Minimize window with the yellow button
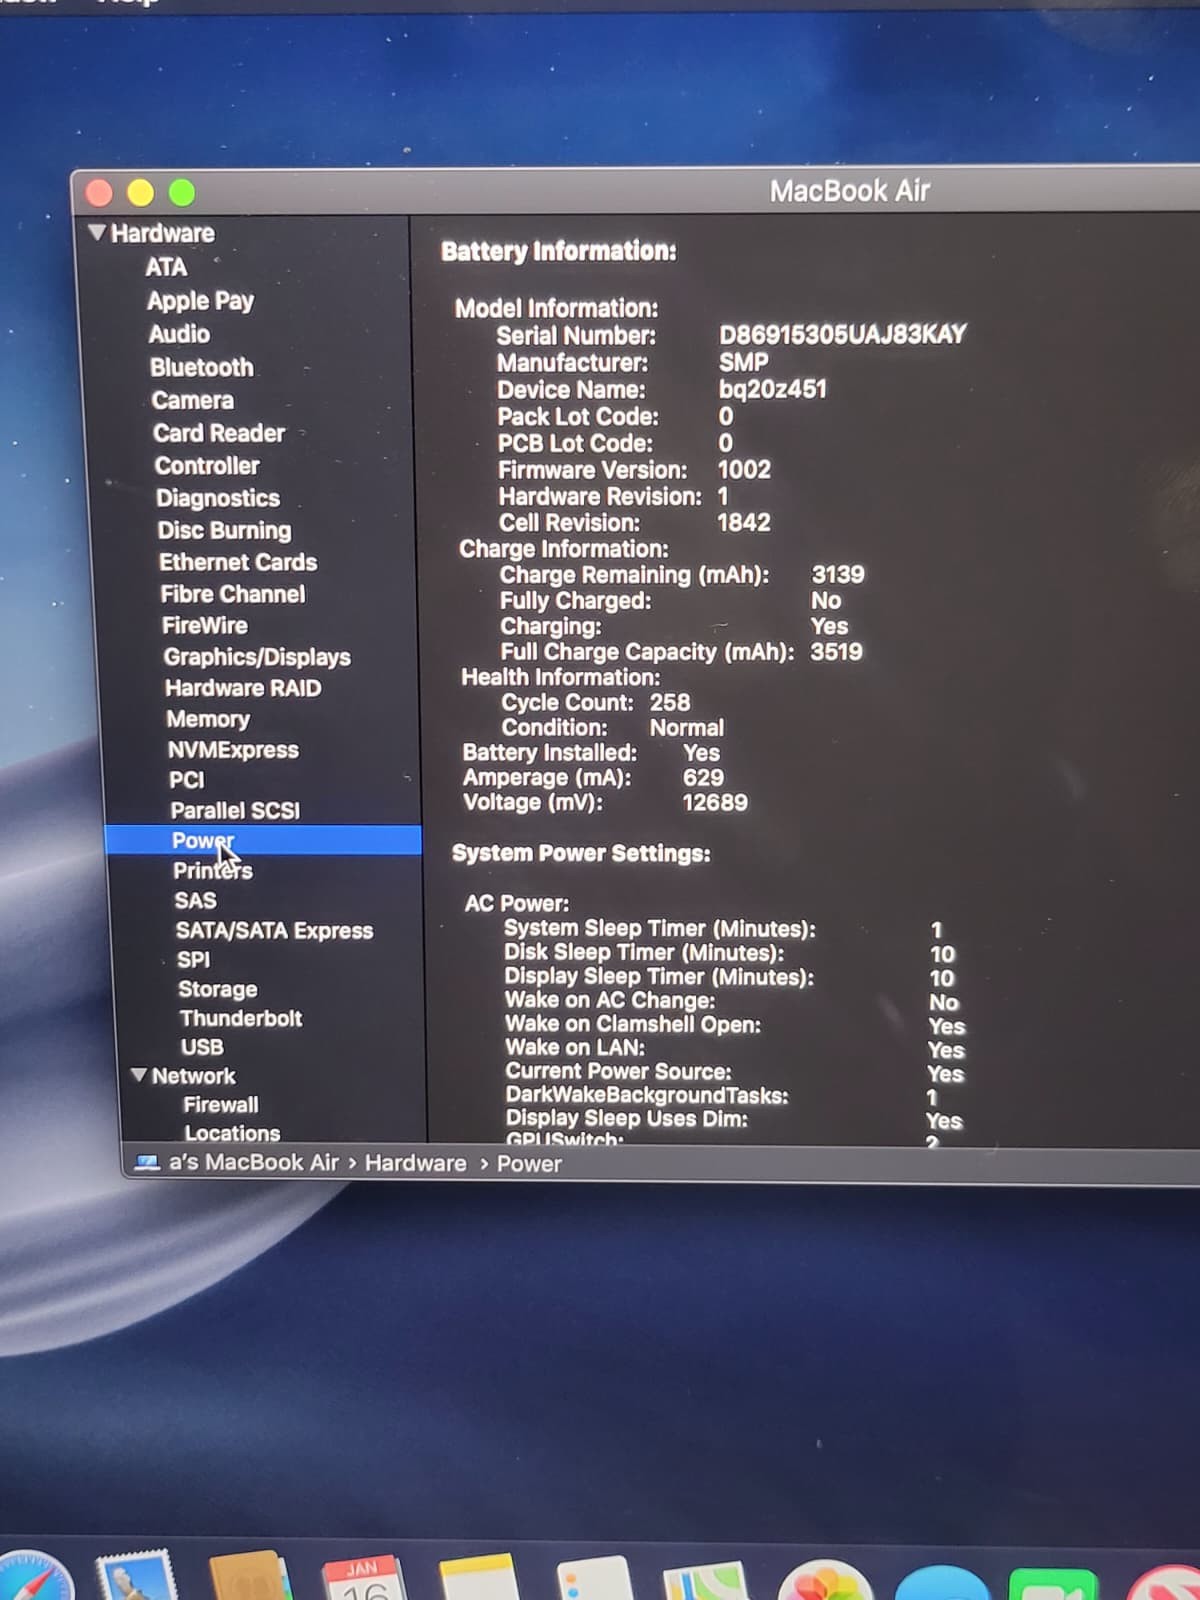This screenshot has width=1200, height=1600. pyautogui.click(x=141, y=192)
